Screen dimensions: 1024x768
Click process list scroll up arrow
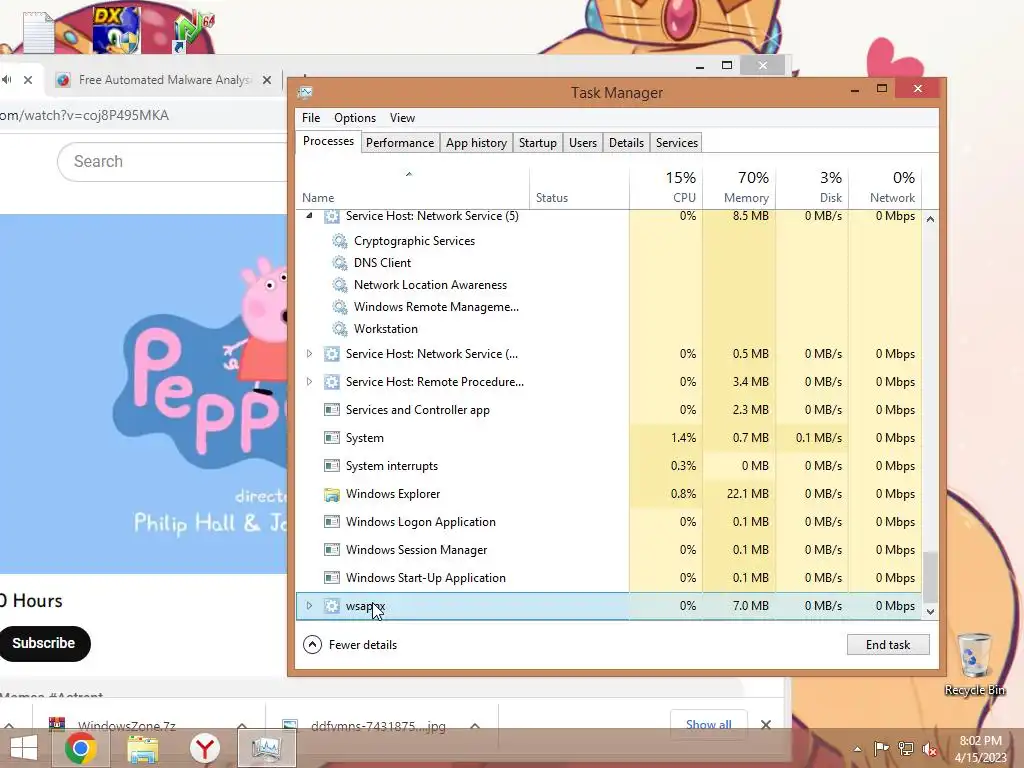pos(930,219)
